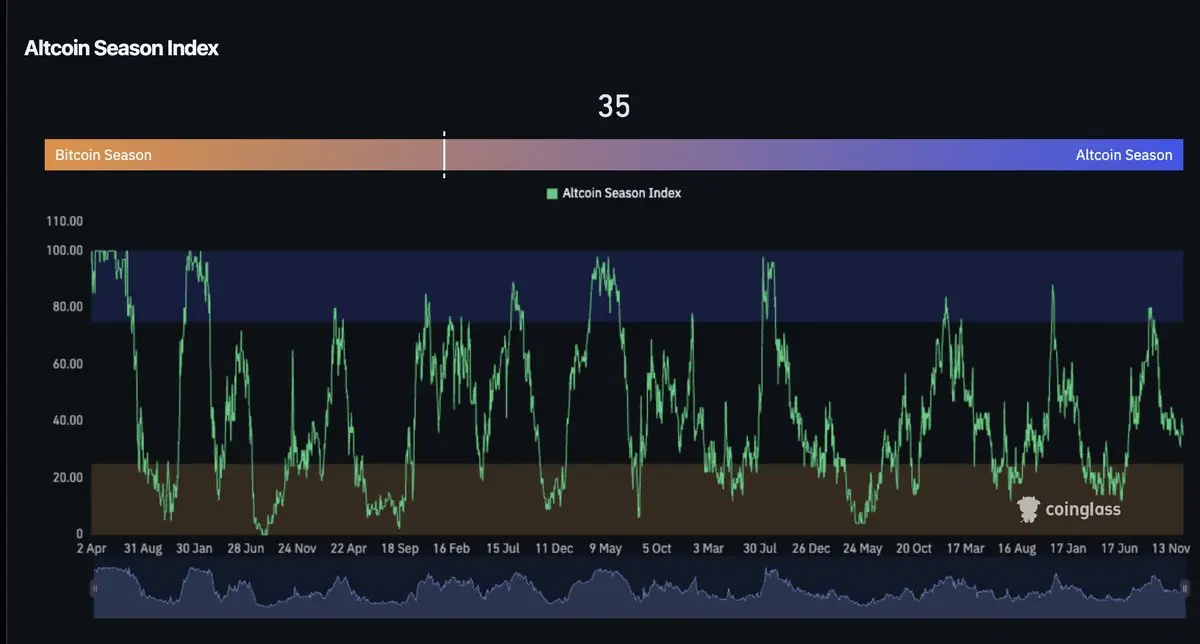
Task: Click the '17 Jan' x-axis date
Action: (1069, 549)
